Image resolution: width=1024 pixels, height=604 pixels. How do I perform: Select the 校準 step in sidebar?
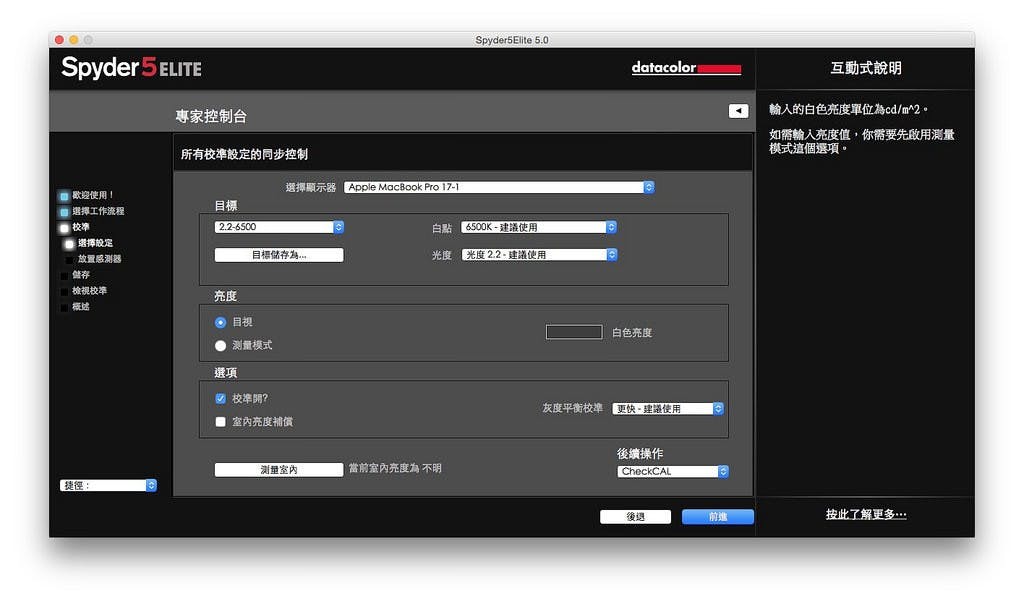click(x=81, y=227)
